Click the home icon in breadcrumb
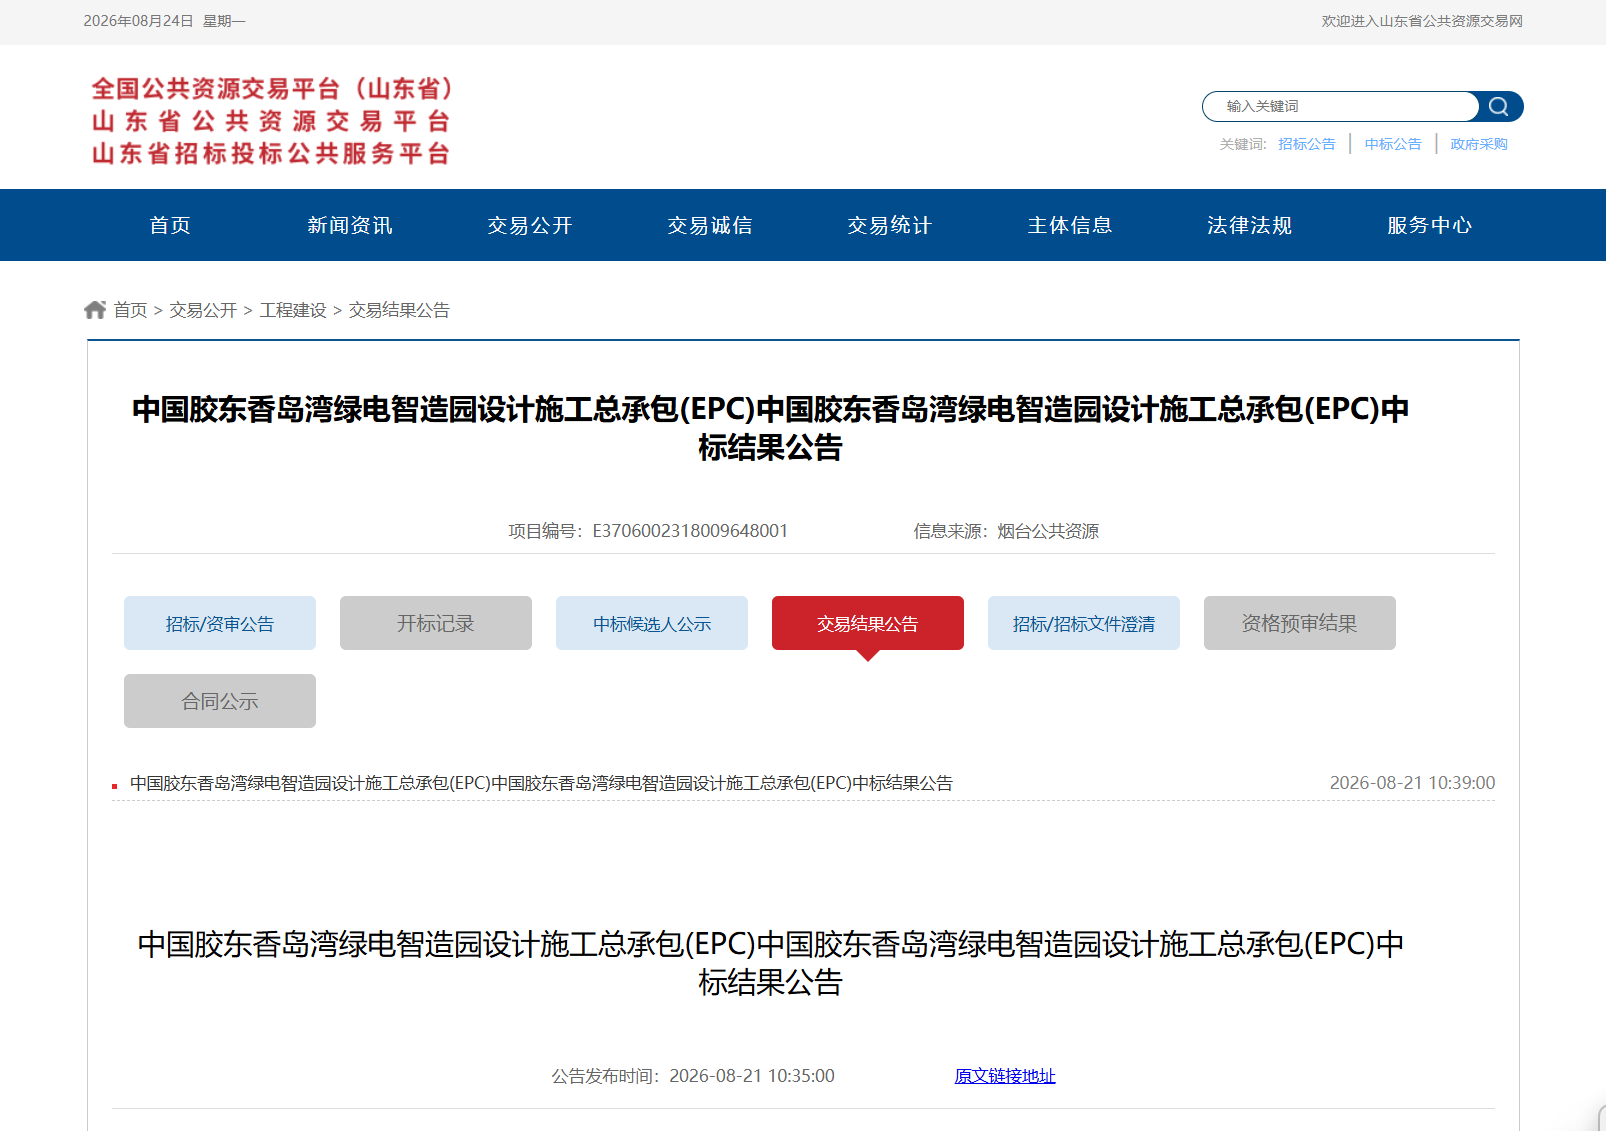This screenshot has height=1131, width=1606. pyautogui.click(x=95, y=310)
